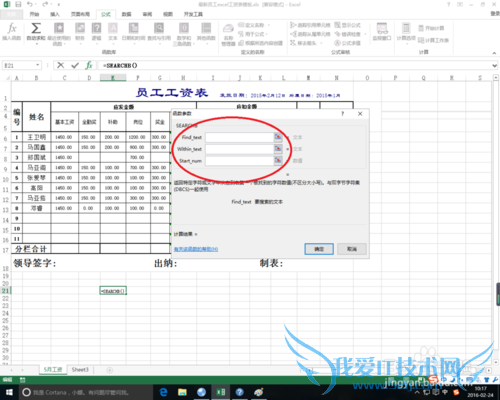
Task: Focus the Start_num input field
Action: click(239, 161)
